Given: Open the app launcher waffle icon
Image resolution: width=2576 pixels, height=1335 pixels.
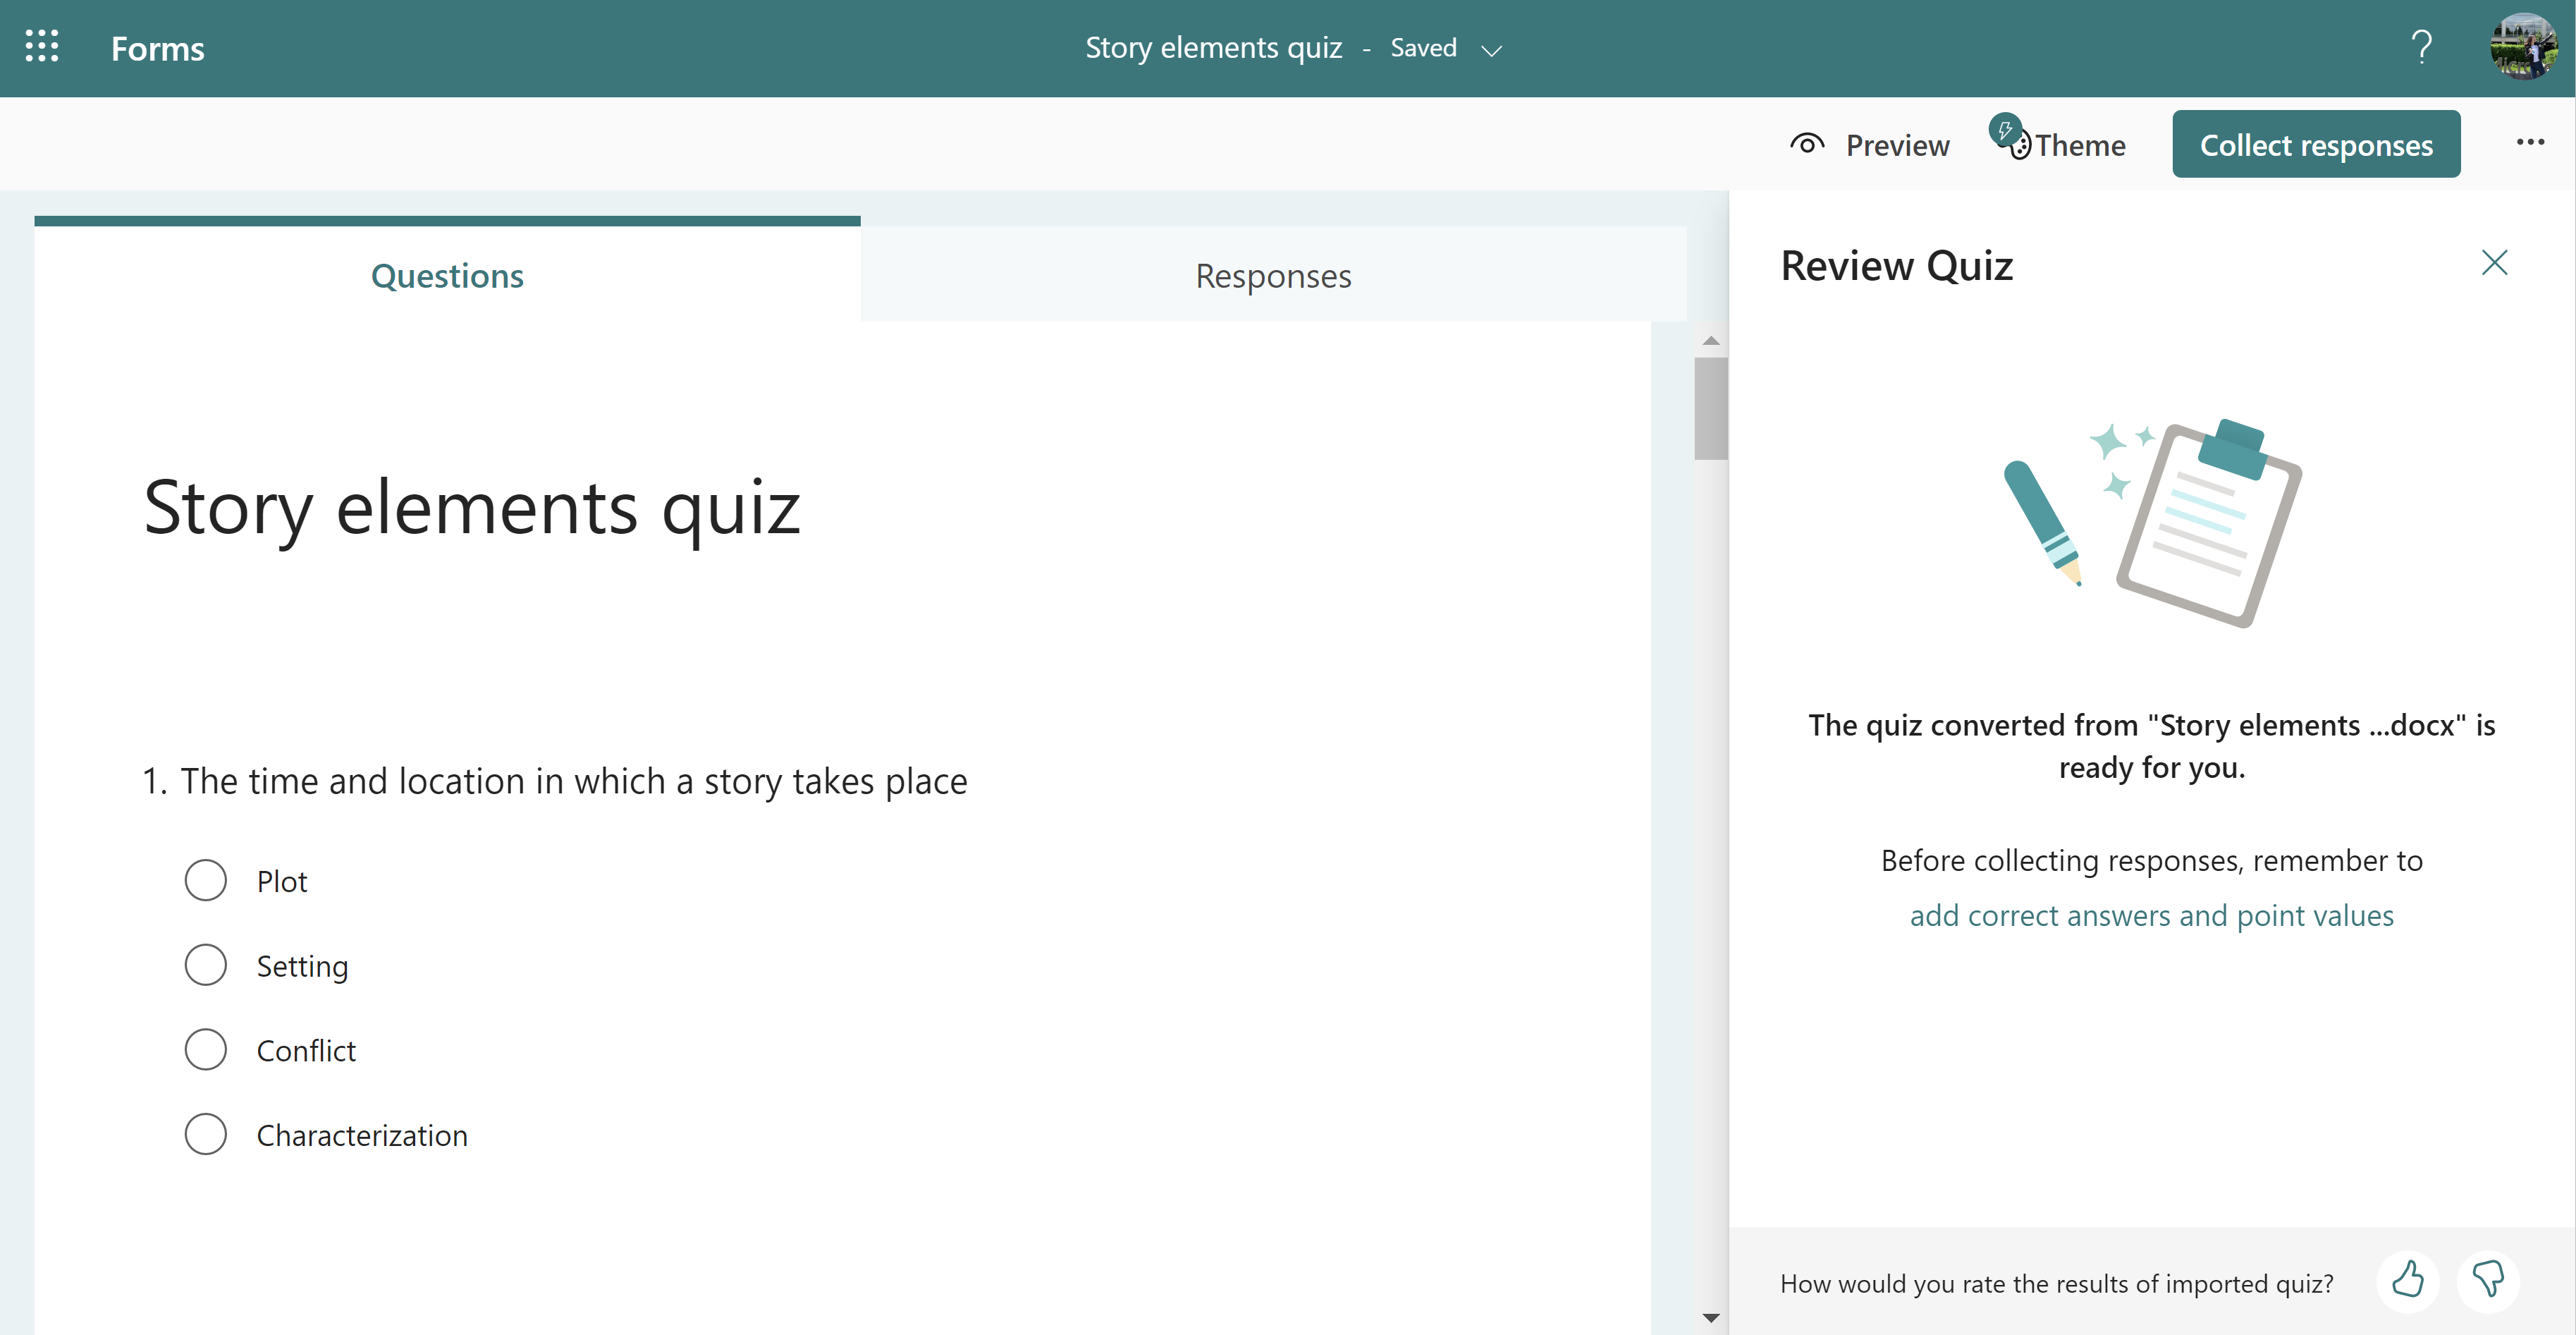Looking at the screenshot, I should tap(41, 47).
